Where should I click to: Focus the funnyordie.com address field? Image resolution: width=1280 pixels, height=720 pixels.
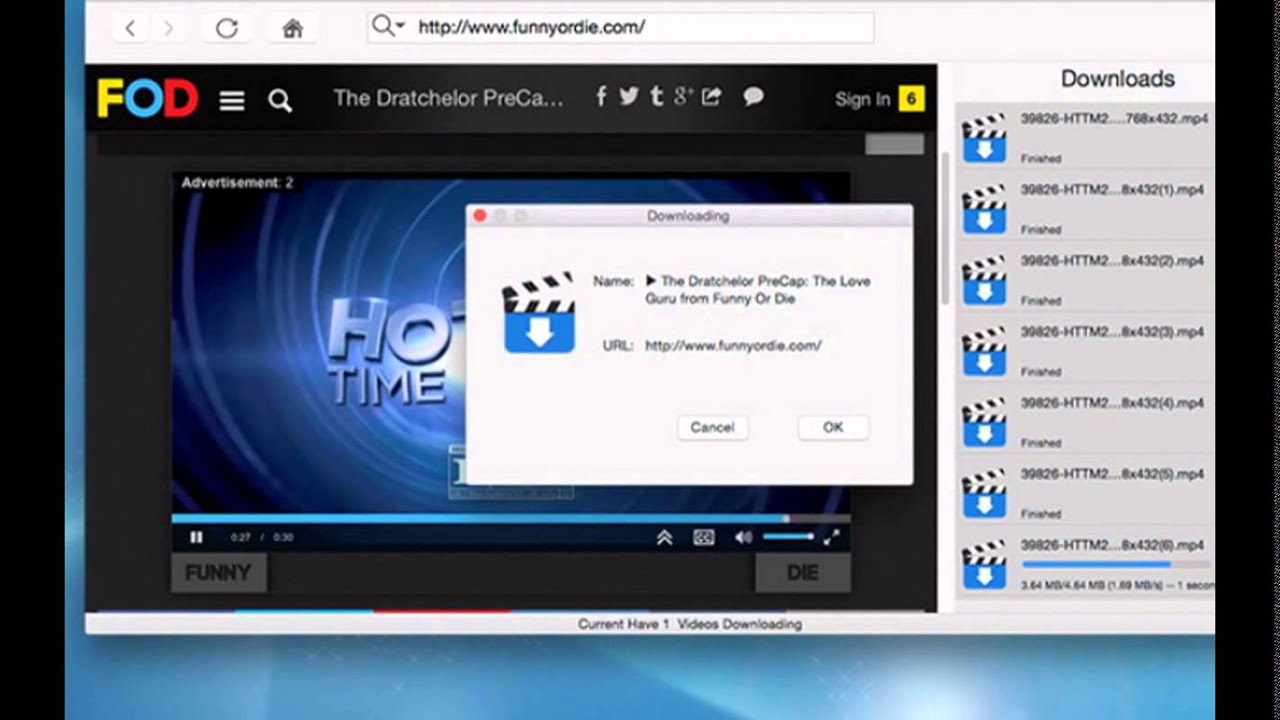620,27
